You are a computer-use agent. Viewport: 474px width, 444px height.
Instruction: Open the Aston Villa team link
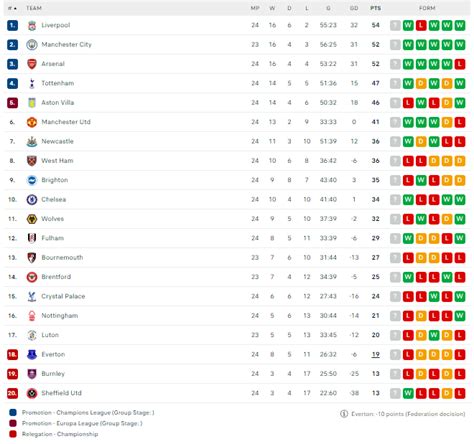tap(58, 103)
